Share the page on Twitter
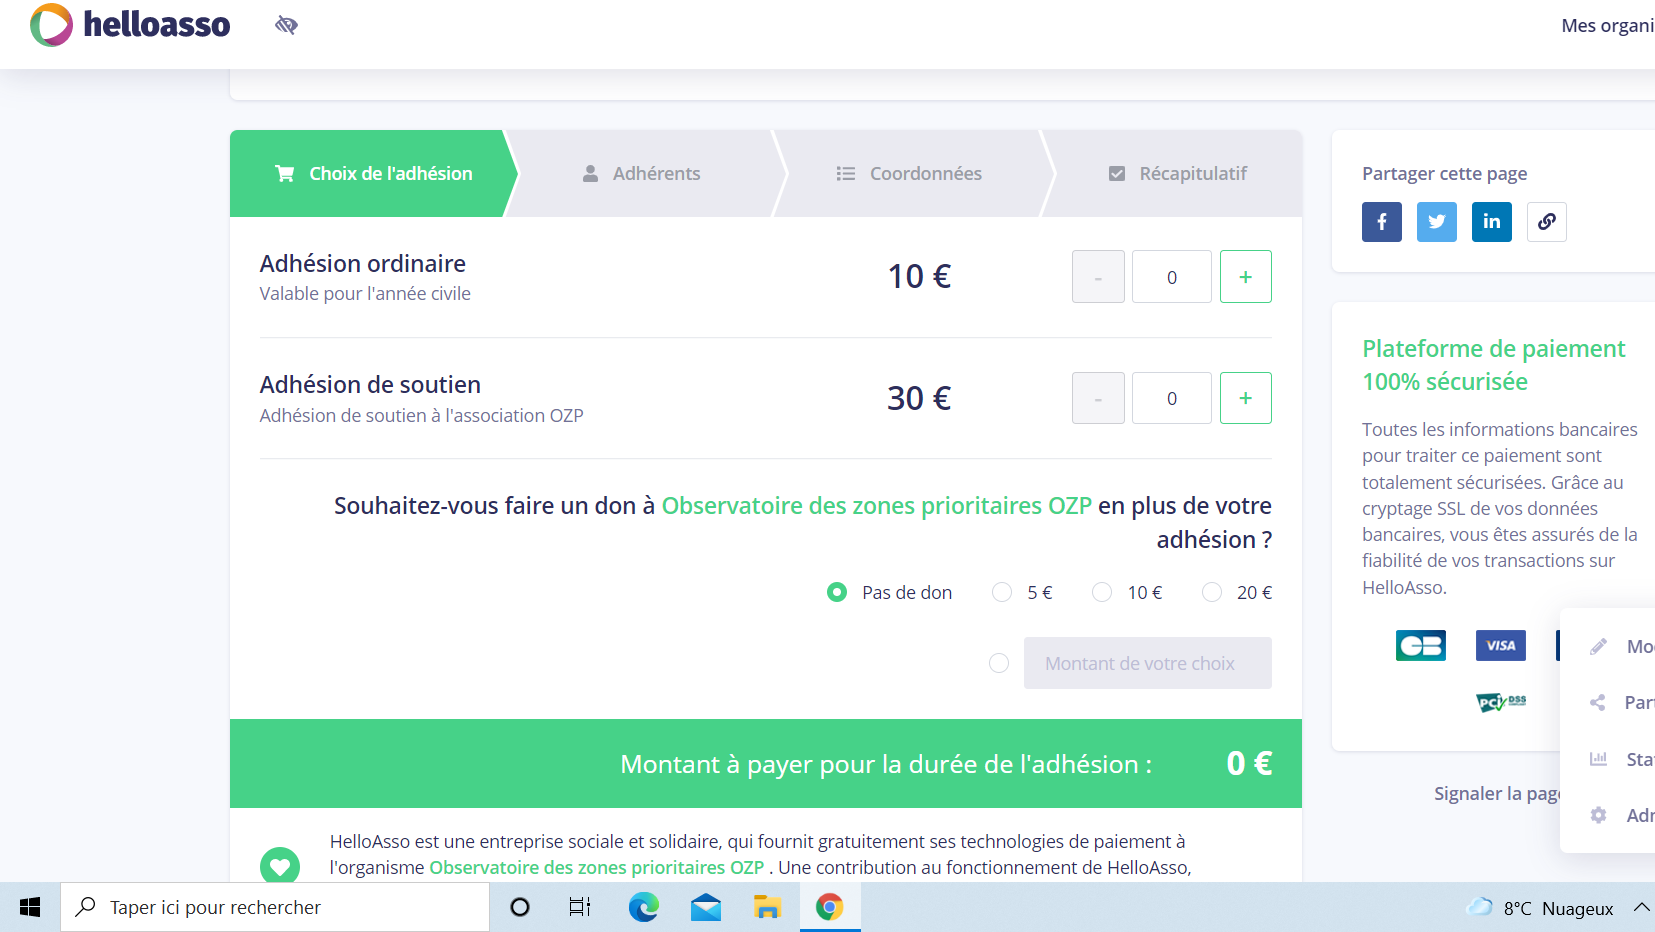Screen dimensions: 1655x932 [x=1436, y=221]
